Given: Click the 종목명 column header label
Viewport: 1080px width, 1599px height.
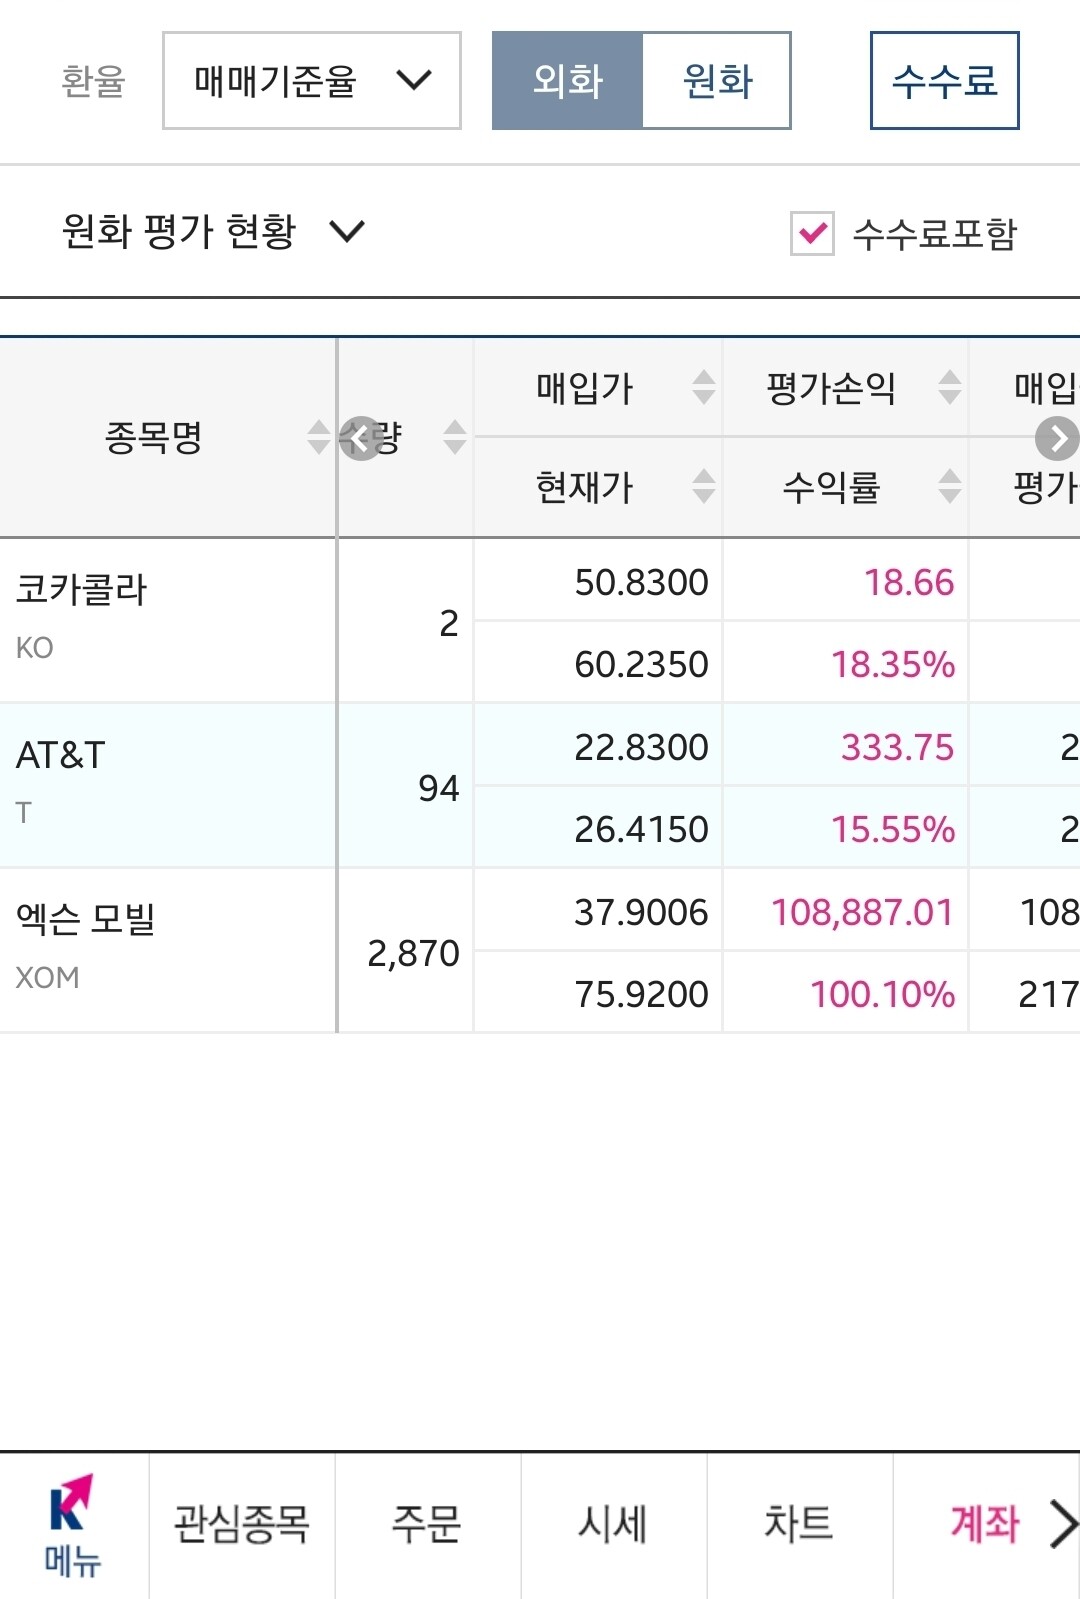Looking at the screenshot, I should (x=154, y=437).
